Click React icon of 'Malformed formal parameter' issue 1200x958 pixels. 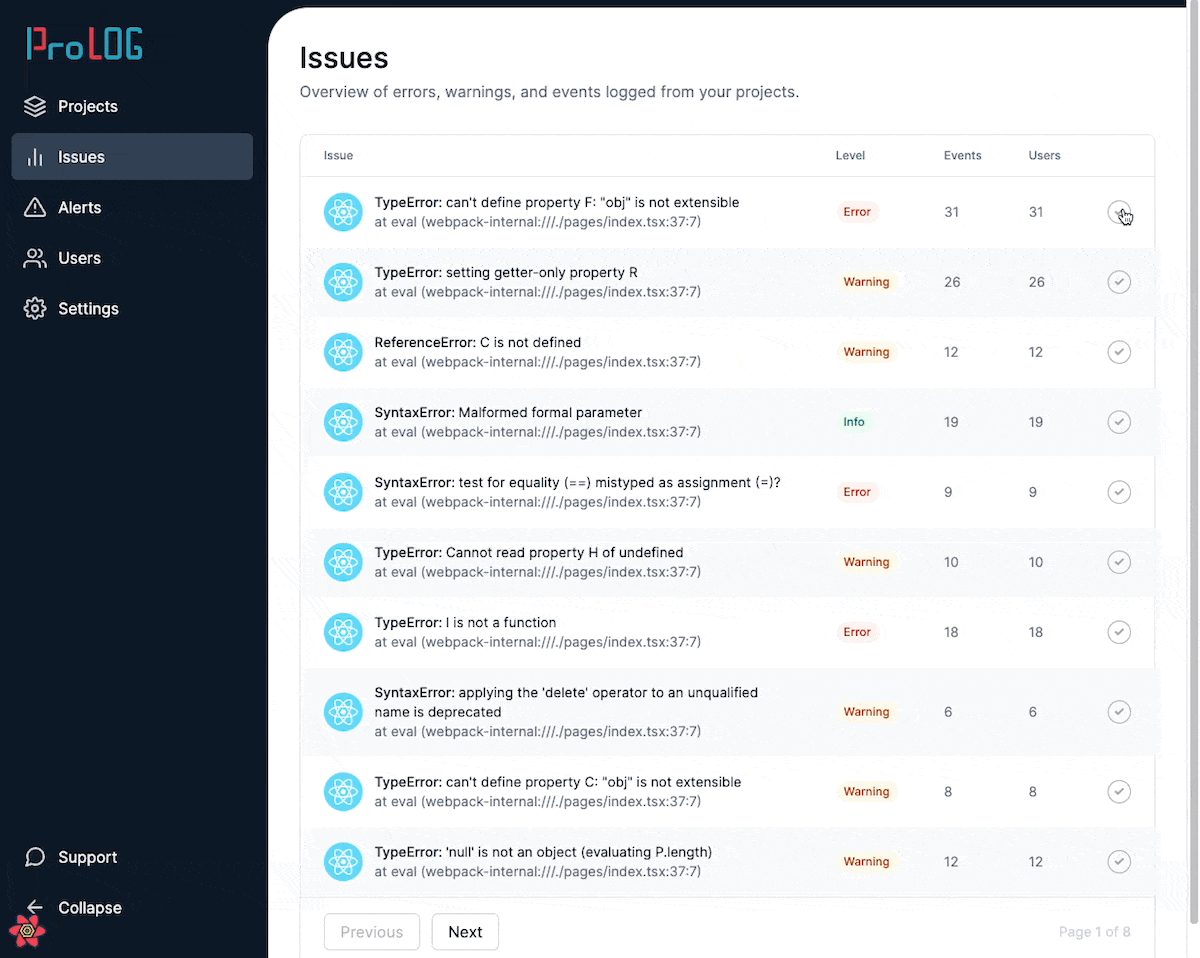pyautogui.click(x=343, y=422)
